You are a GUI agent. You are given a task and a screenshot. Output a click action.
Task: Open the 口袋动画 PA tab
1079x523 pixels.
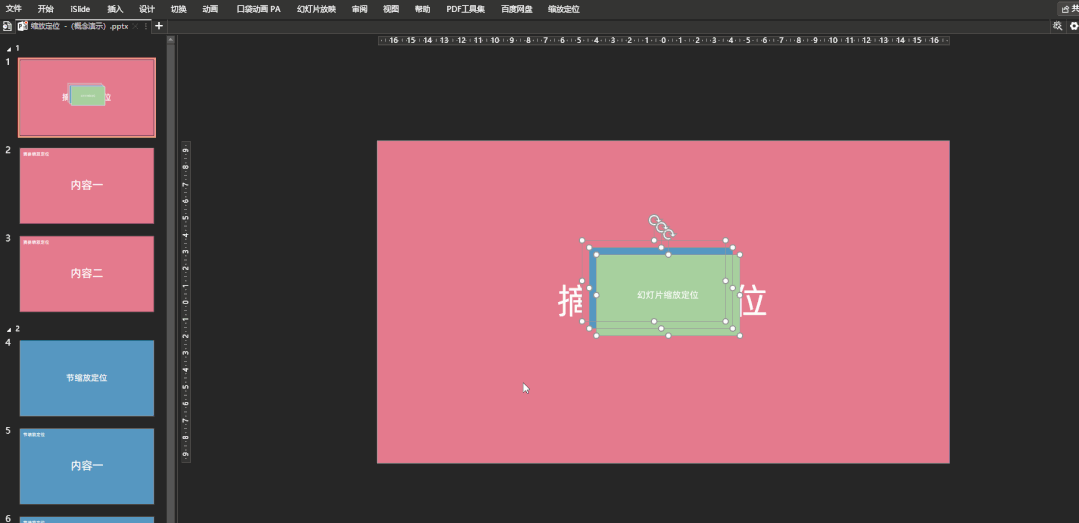click(258, 9)
